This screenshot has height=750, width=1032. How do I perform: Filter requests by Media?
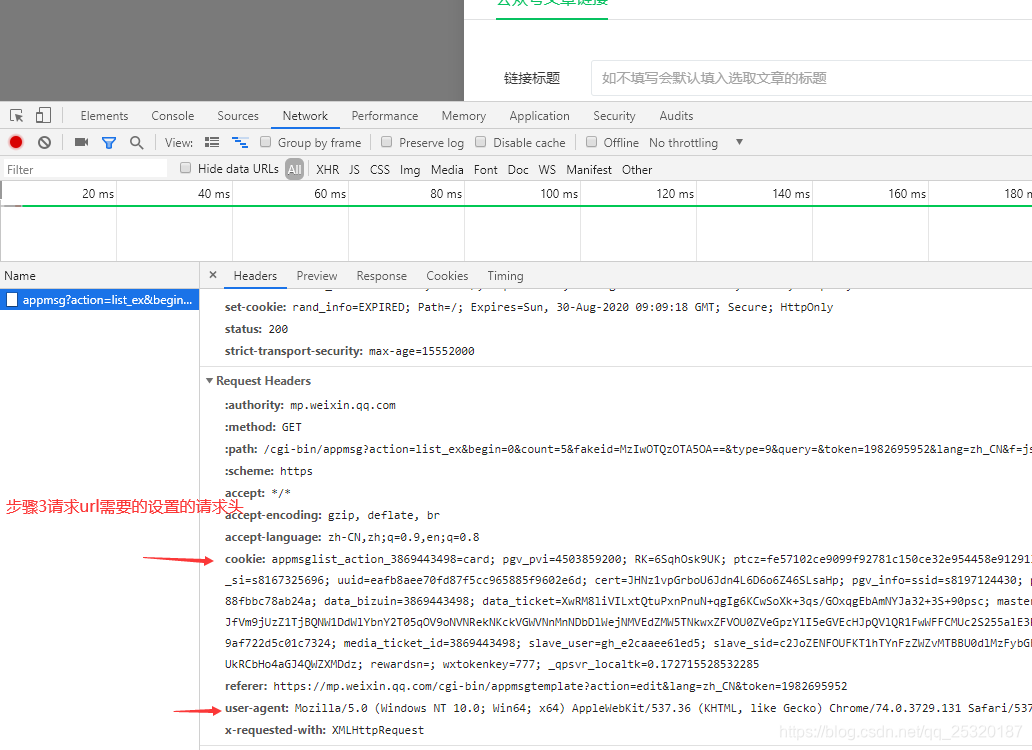click(x=447, y=170)
